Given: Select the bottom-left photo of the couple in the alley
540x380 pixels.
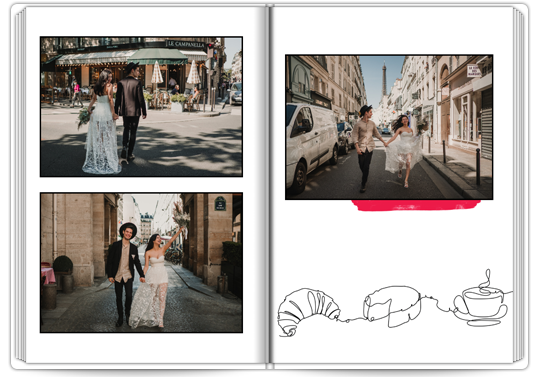Looking at the screenshot, I should [141, 263].
